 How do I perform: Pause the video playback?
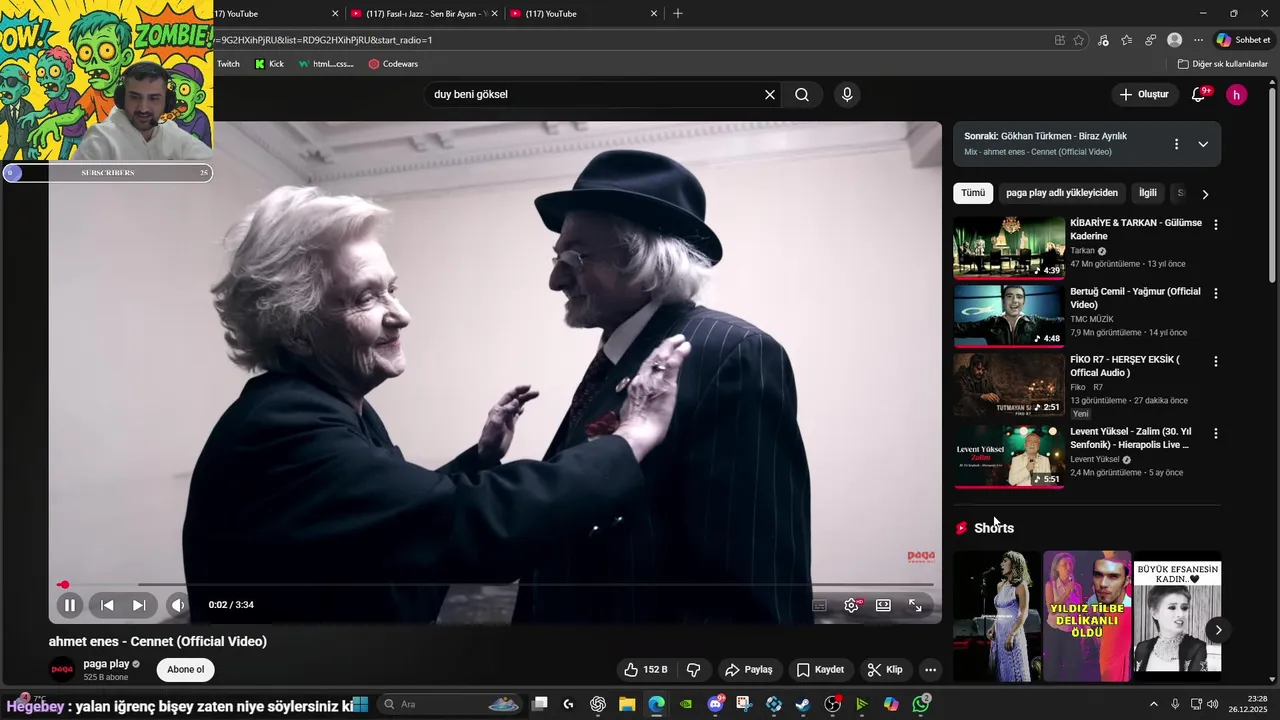(x=70, y=605)
